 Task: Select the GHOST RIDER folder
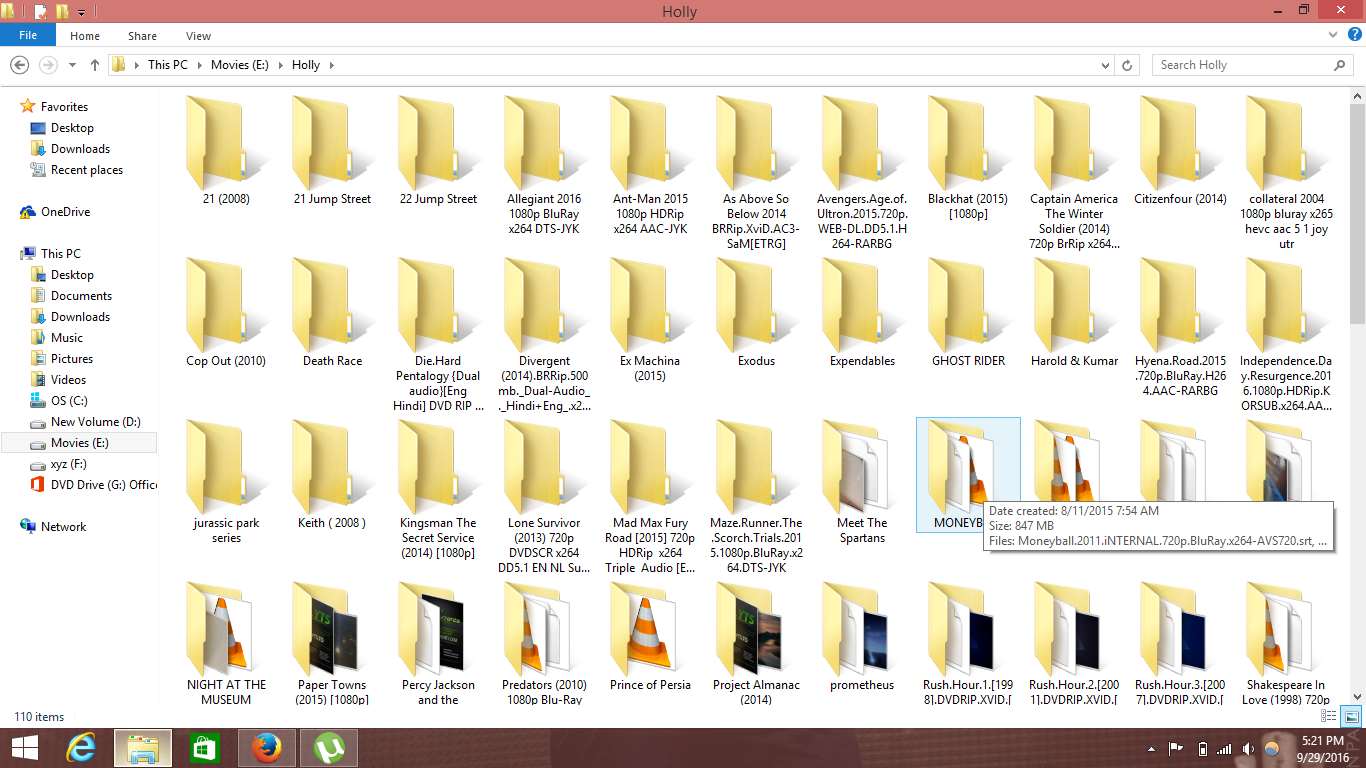(x=968, y=312)
